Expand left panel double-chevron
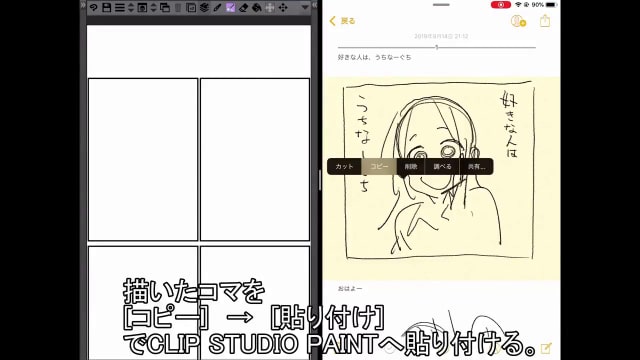This screenshot has width=640, height=360. point(83,5)
